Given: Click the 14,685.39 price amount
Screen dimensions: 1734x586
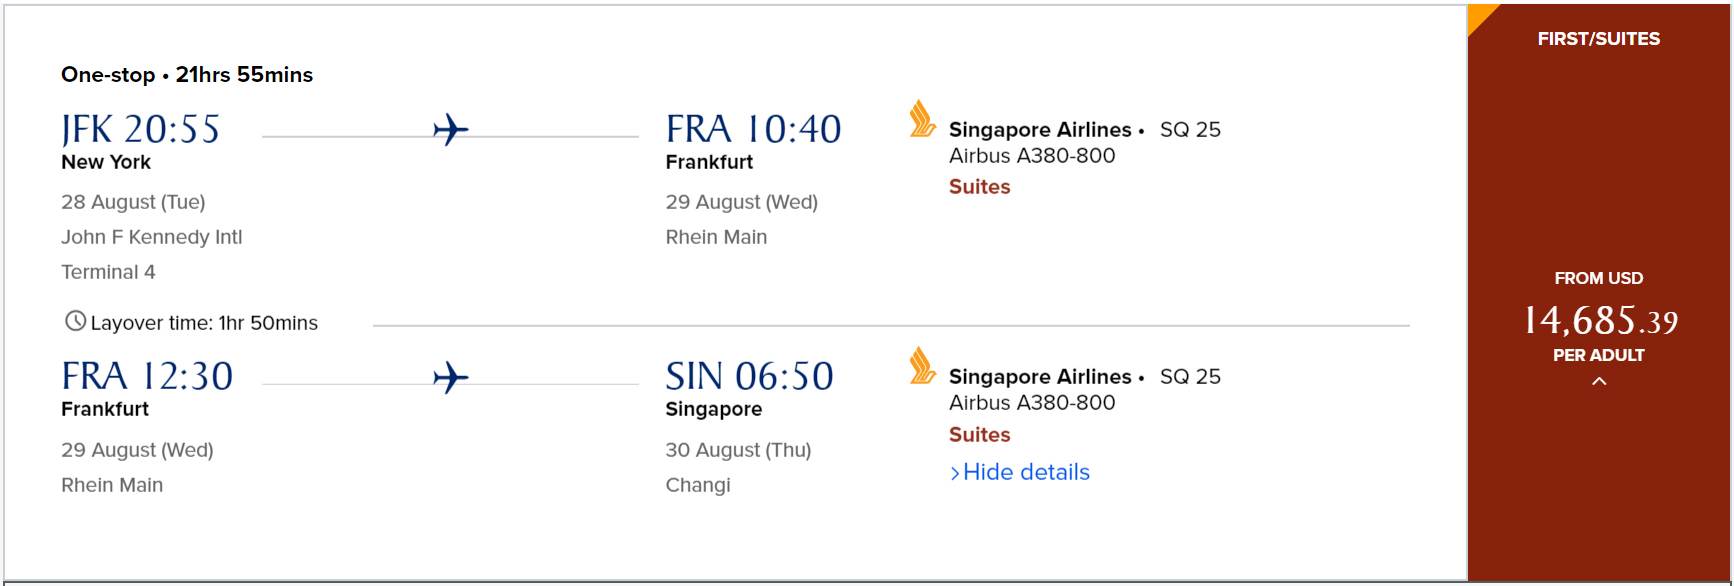Looking at the screenshot, I should pyautogui.click(x=1600, y=321).
